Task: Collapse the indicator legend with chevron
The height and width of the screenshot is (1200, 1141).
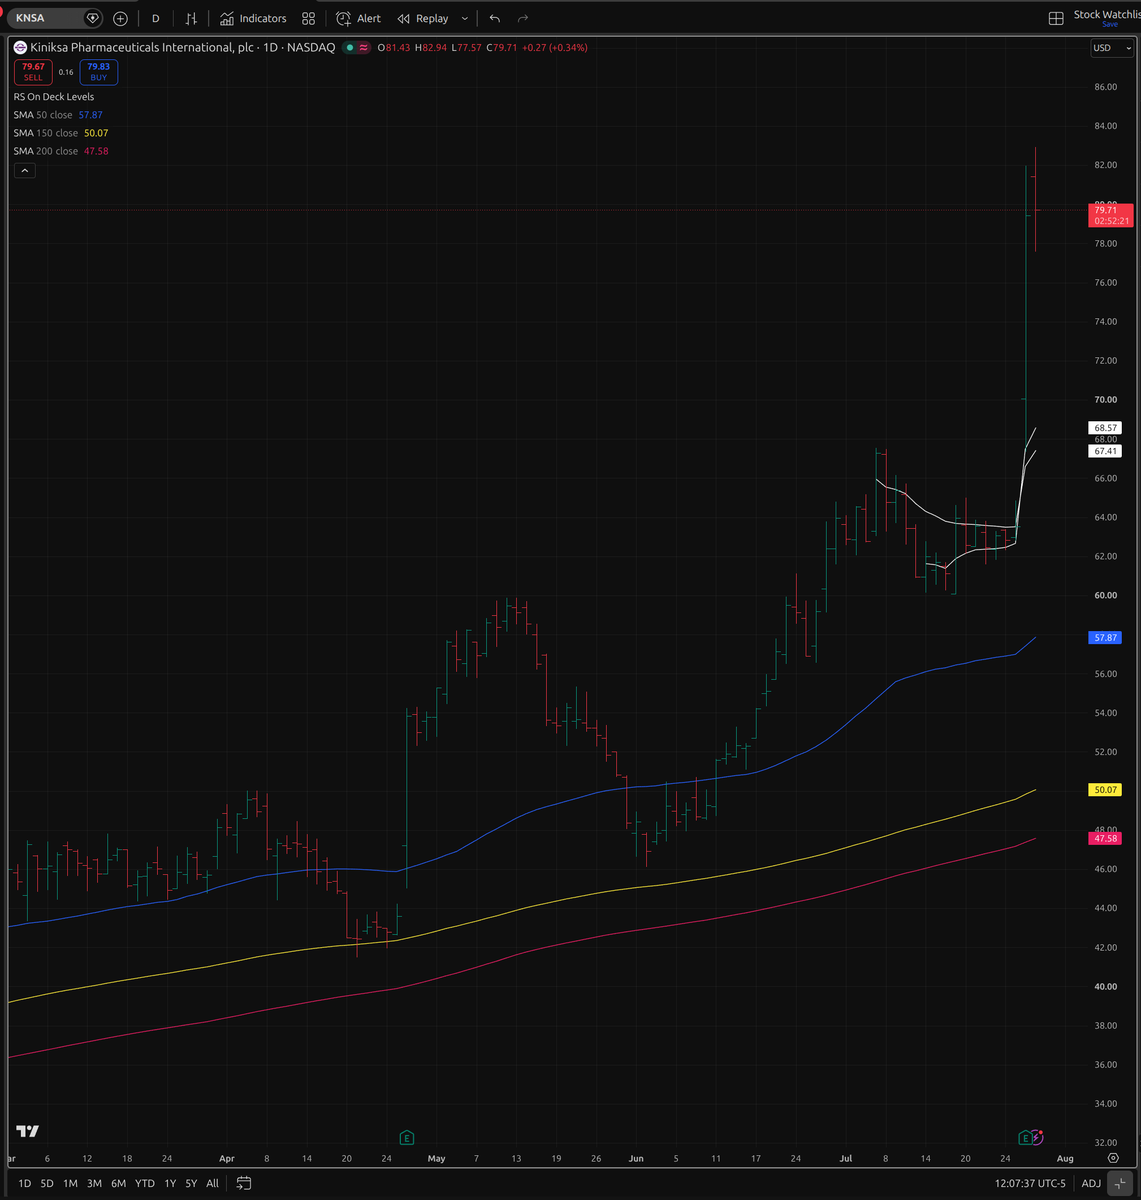Action: coord(25,171)
